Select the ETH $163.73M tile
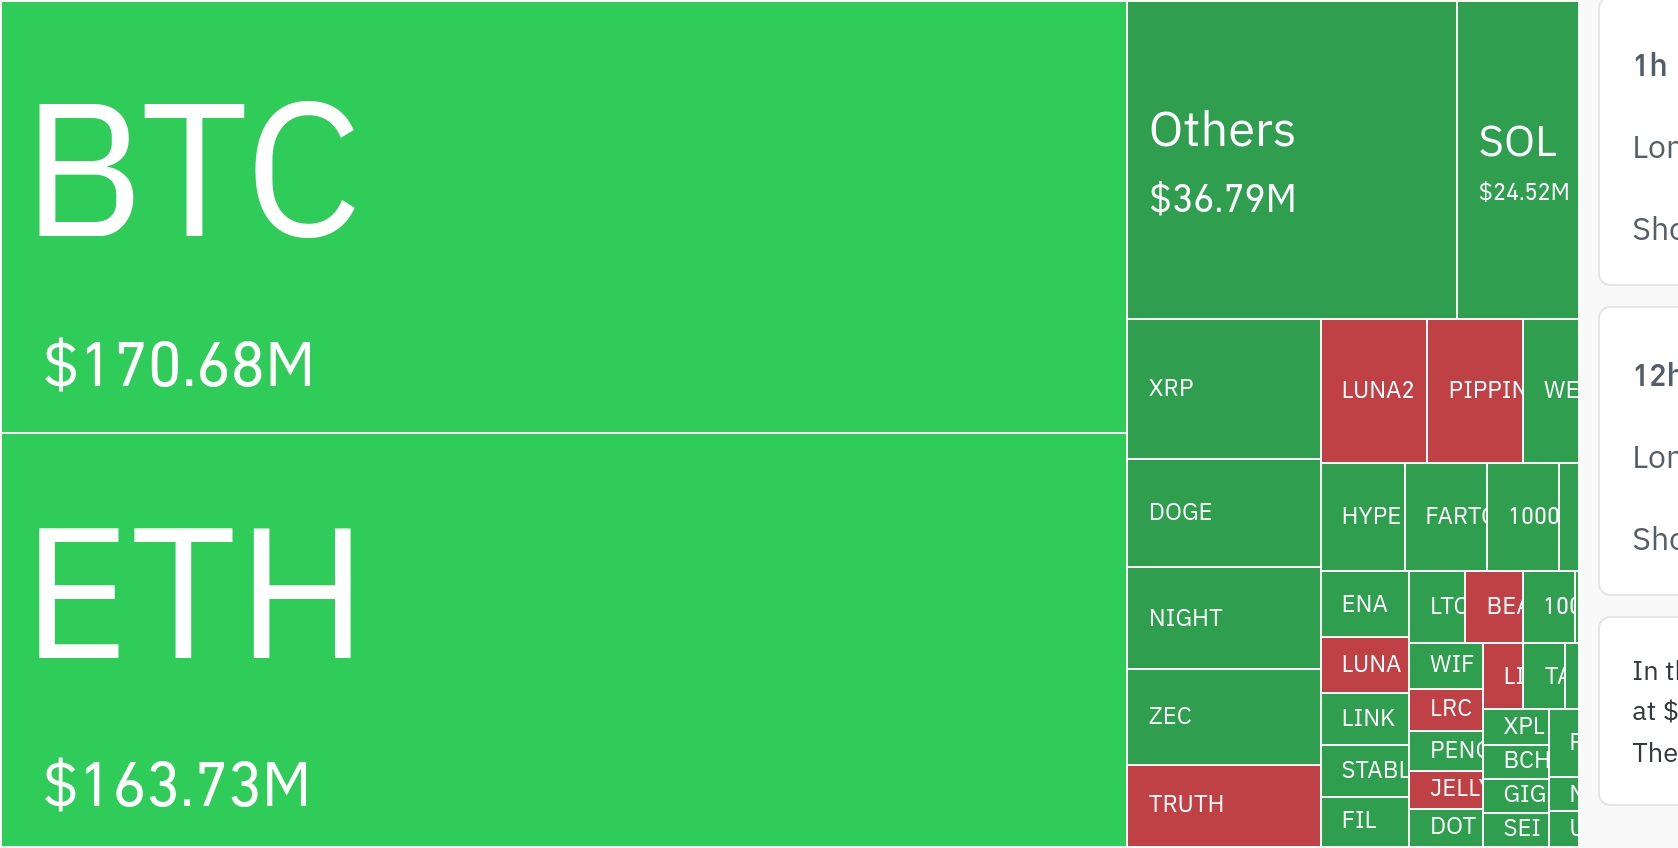The height and width of the screenshot is (848, 1678). (564, 640)
